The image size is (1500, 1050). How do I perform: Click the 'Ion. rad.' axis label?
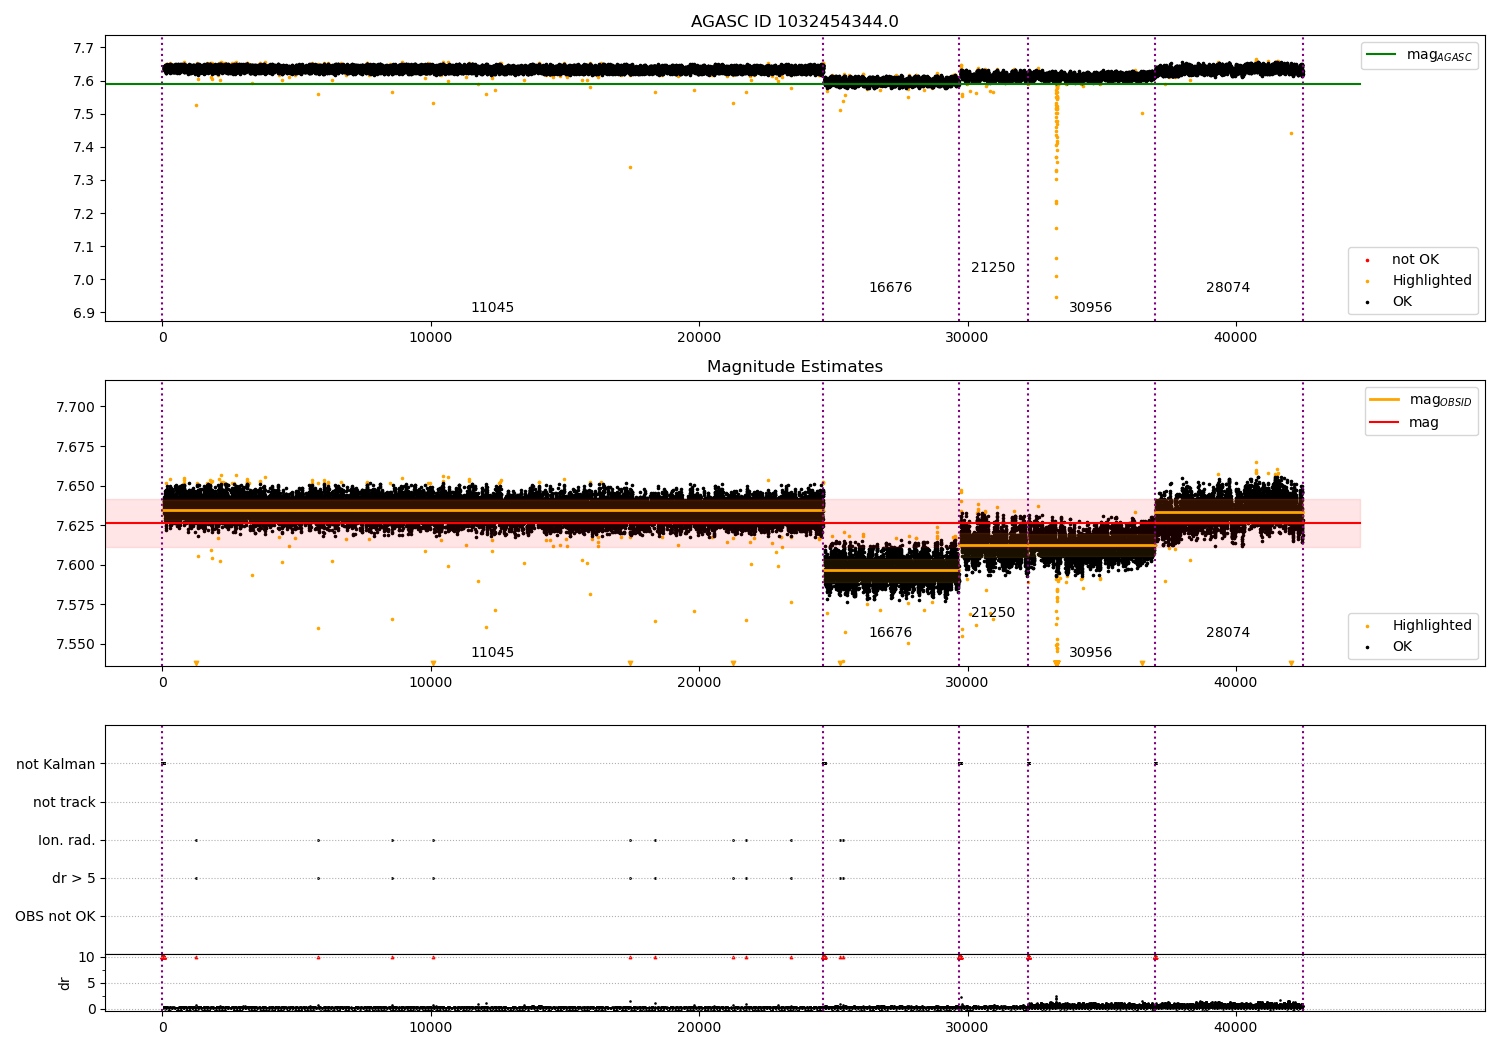coord(67,840)
